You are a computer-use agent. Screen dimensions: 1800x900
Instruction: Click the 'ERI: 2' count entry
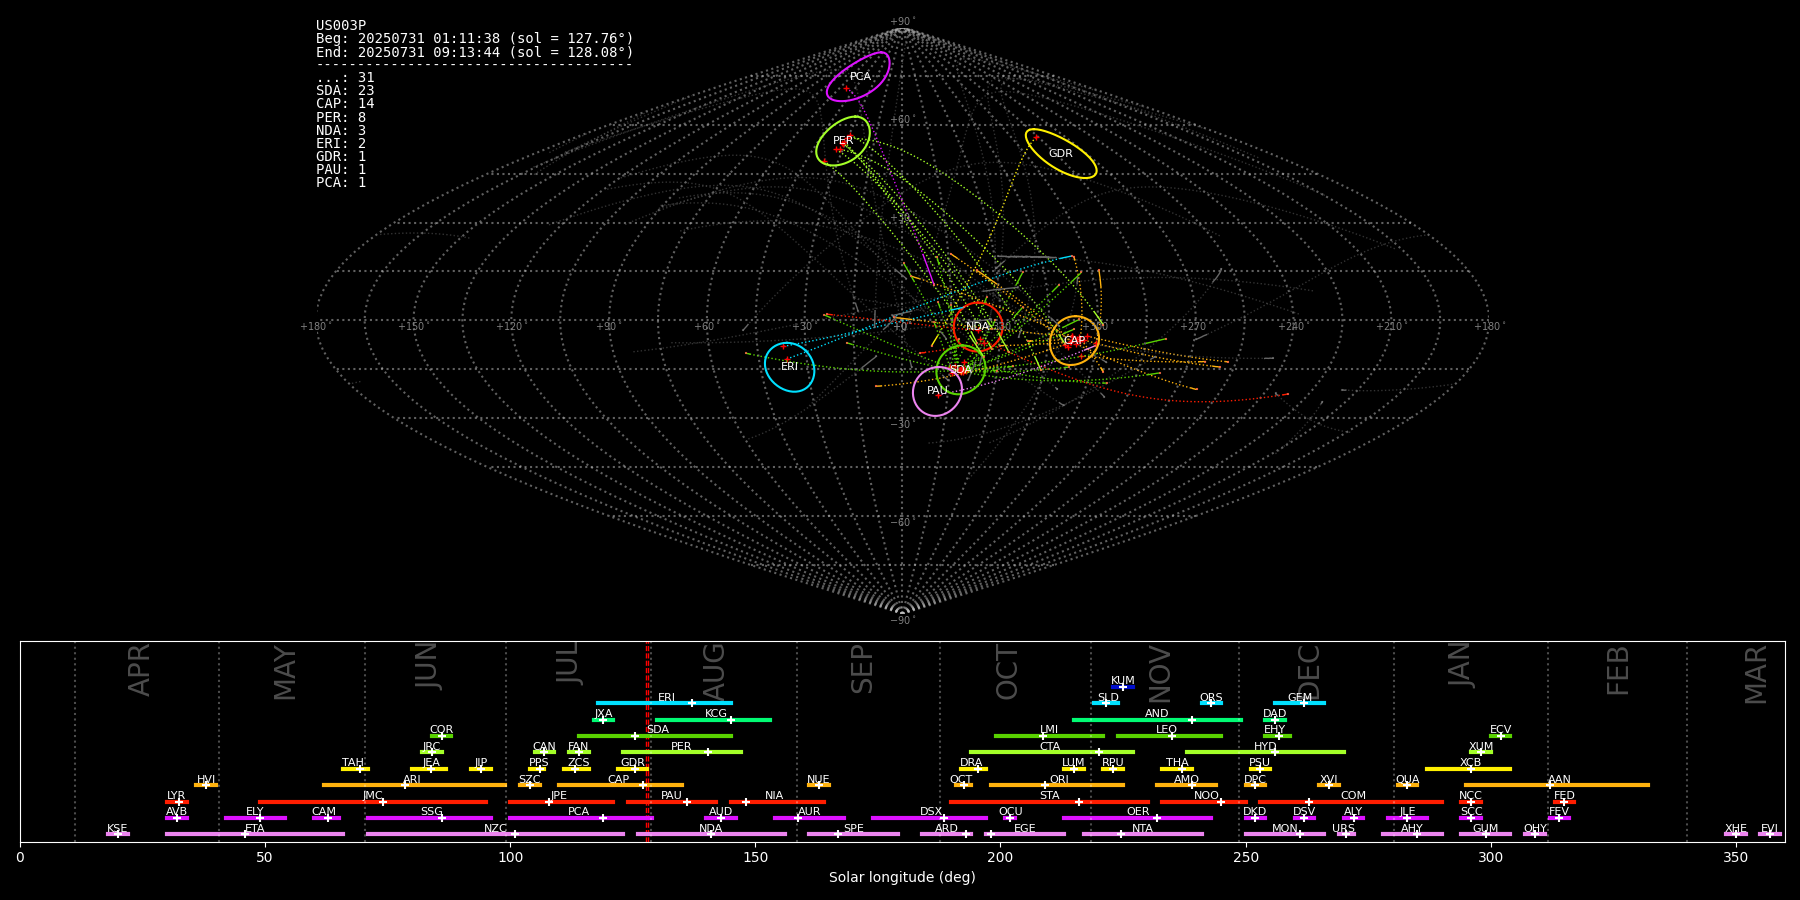(x=341, y=144)
